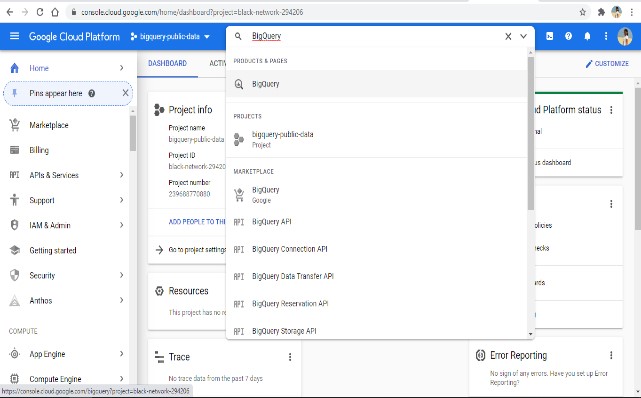641x398 pixels.
Task: Expand Security submenu arrow
Action: [121, 275]
